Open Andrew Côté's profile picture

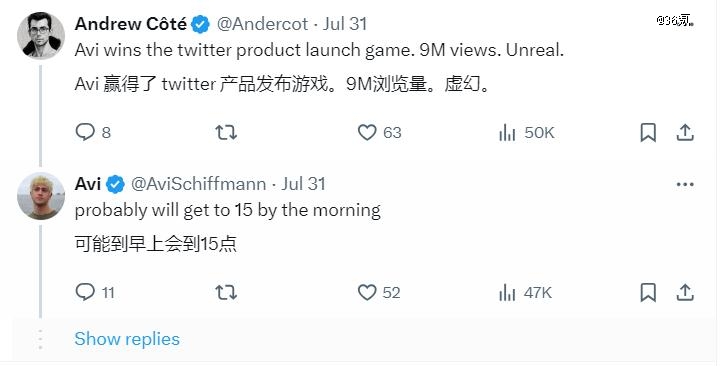(x=41, y=36)
